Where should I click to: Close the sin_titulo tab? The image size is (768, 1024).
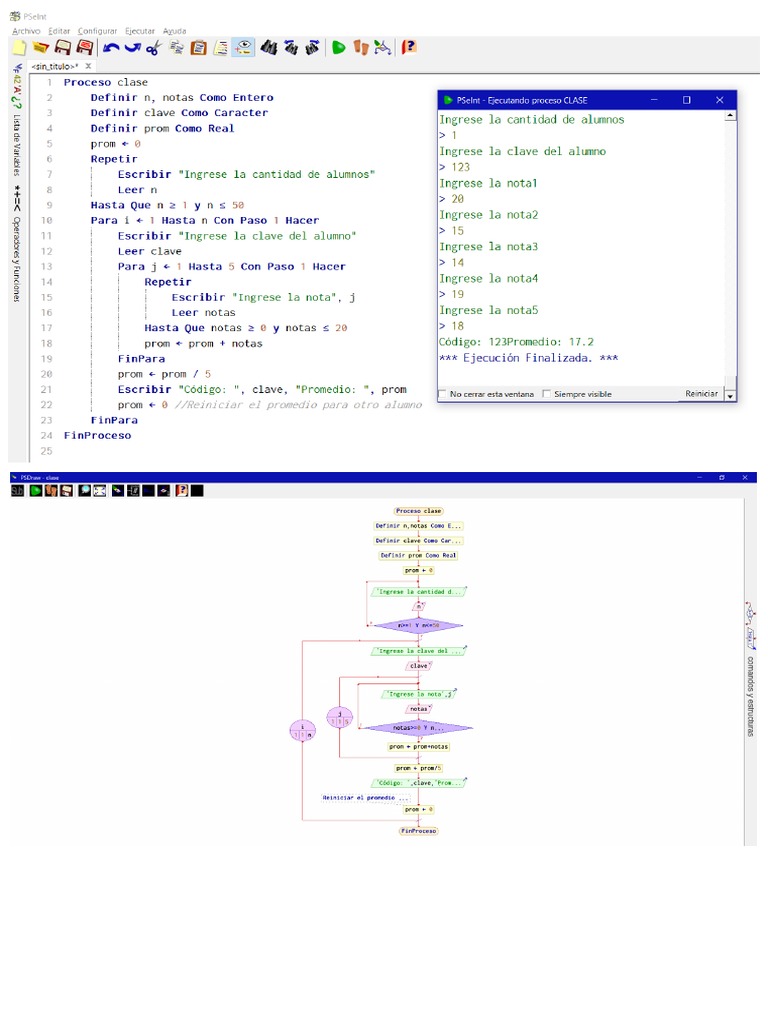click(x=88, y=66)
